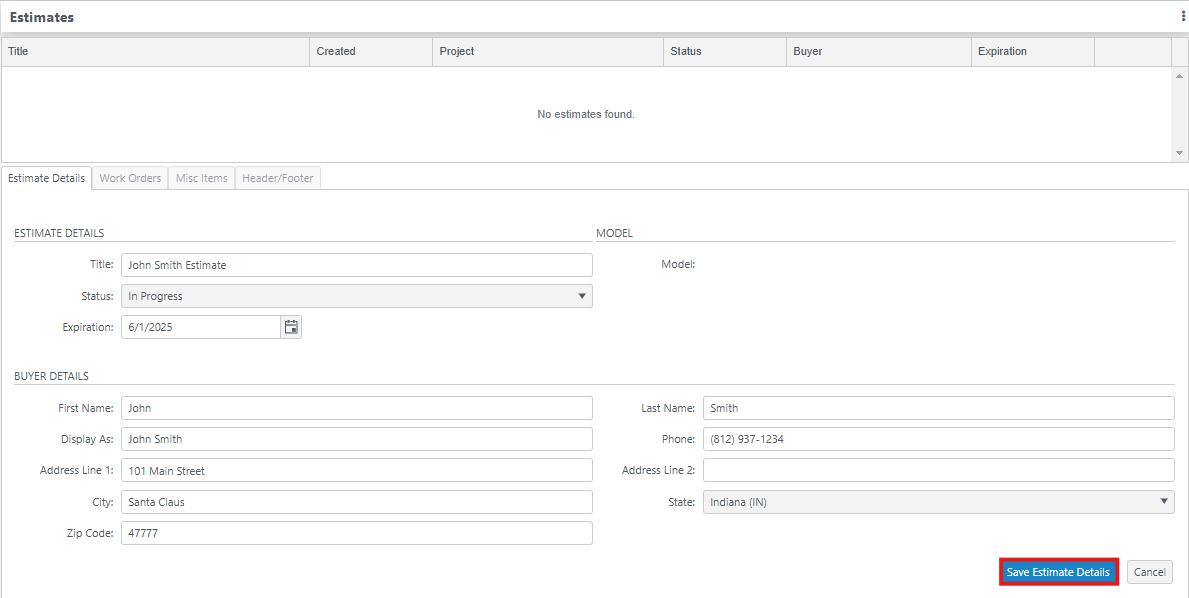The width and height of the screenshot is (1189, 598).
Task: Focus the Title field with John Smith Estimate
Action: click(x=356, y=265)
